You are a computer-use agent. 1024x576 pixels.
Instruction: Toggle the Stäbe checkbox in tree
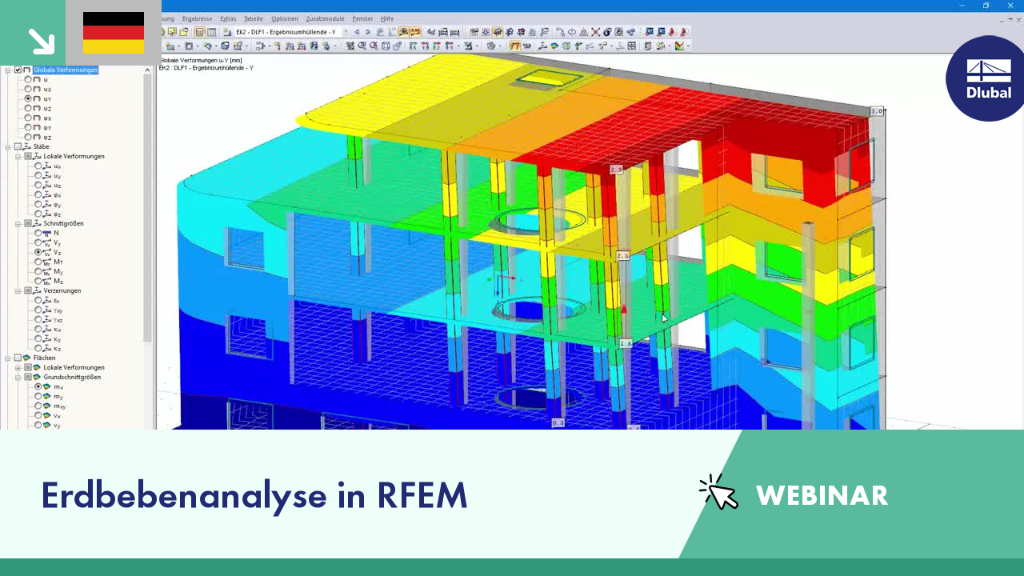coord(18,147)
